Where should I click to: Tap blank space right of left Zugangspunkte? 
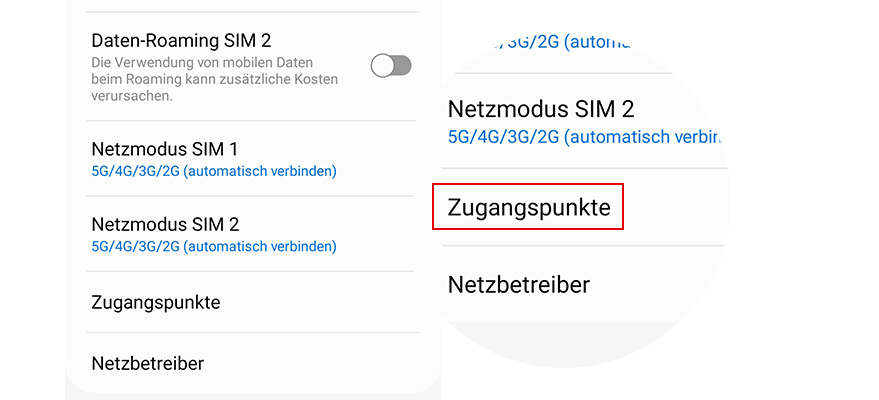tap(330, 302)
